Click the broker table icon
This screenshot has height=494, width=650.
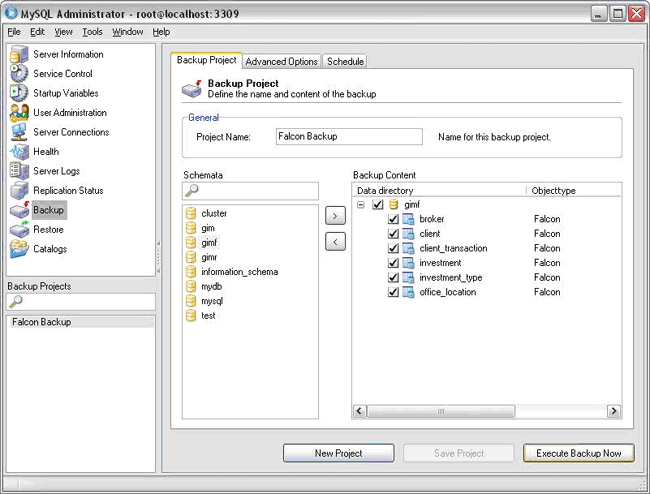(408, 219)
